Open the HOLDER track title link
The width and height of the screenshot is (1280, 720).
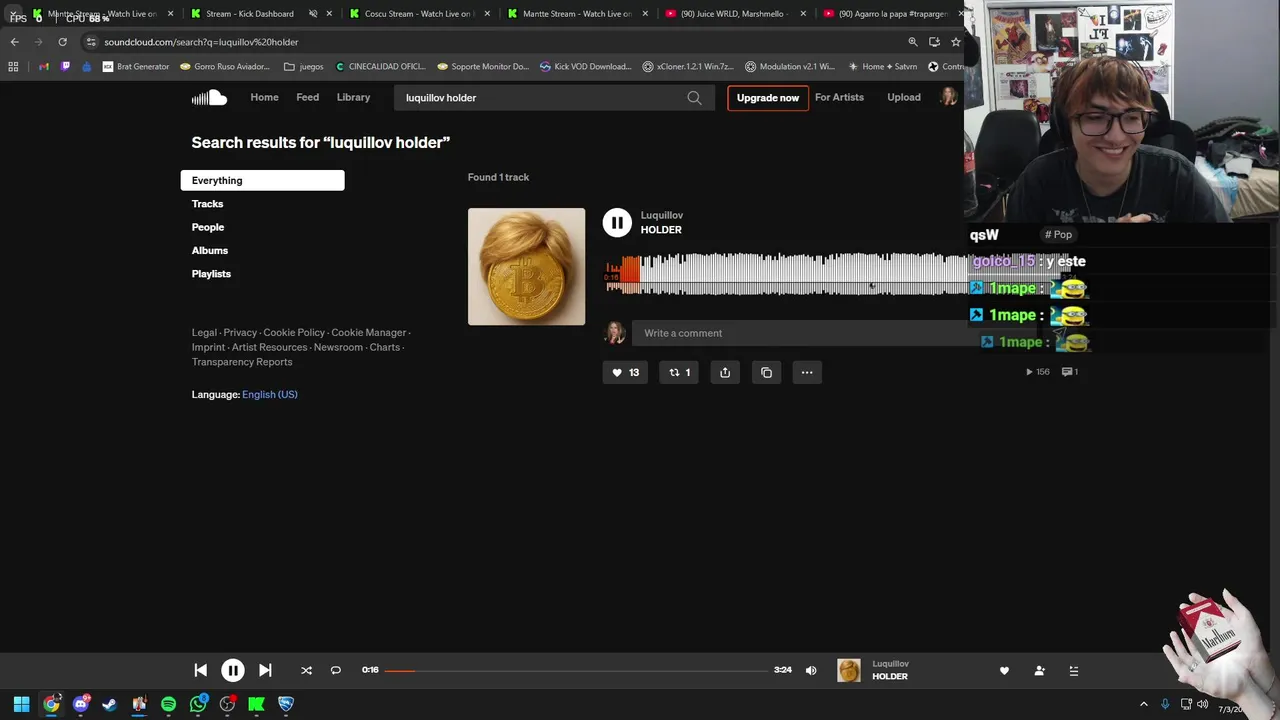(x=661, y=230)
